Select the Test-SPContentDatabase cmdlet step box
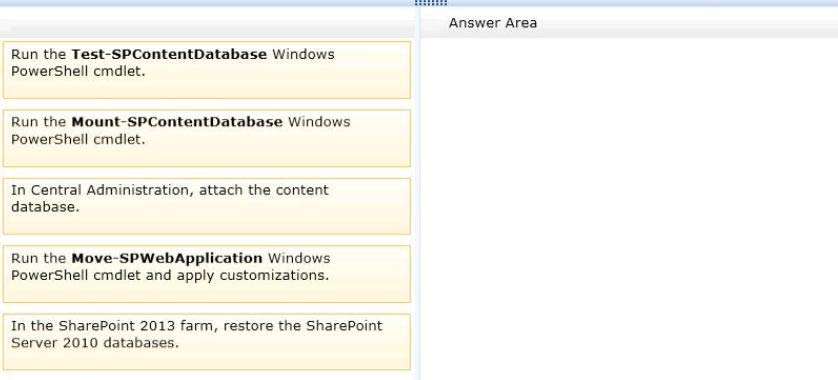Screen dimensions: 838x380 pyautogui.click(x=207, y=70)
